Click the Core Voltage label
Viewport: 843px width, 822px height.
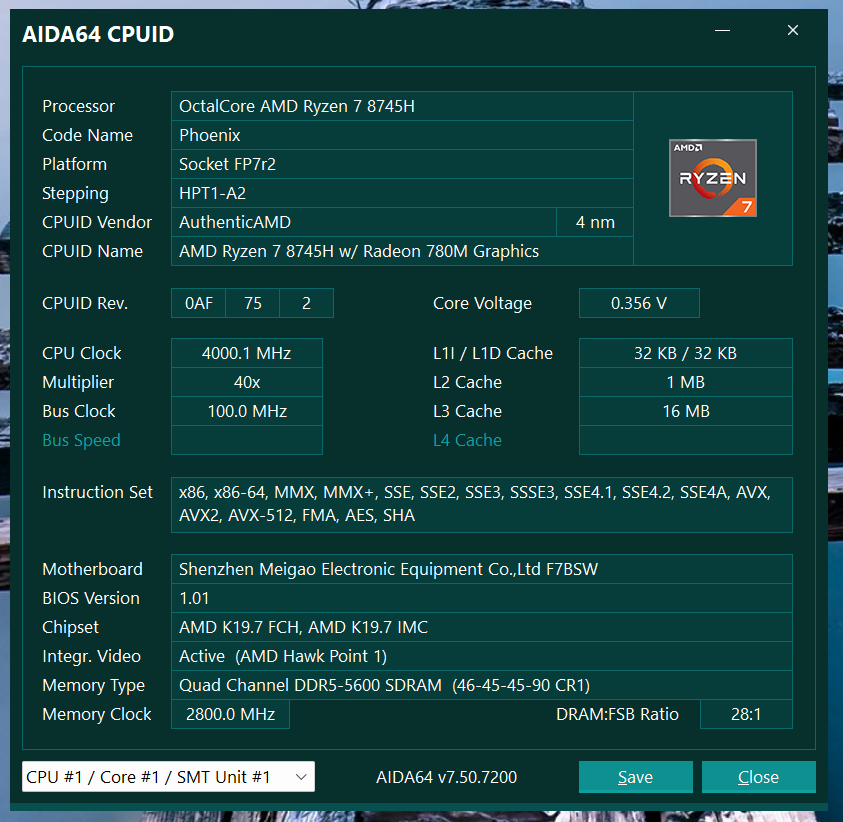(482, 304)
